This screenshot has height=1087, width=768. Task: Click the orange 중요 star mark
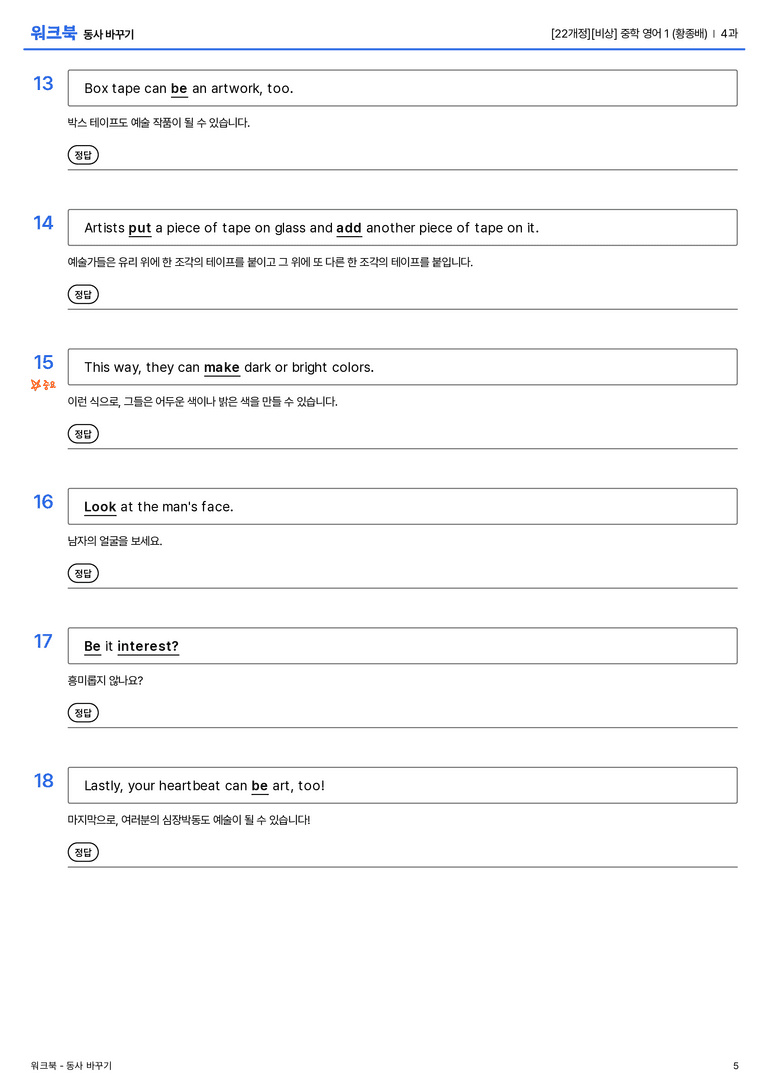43,385
